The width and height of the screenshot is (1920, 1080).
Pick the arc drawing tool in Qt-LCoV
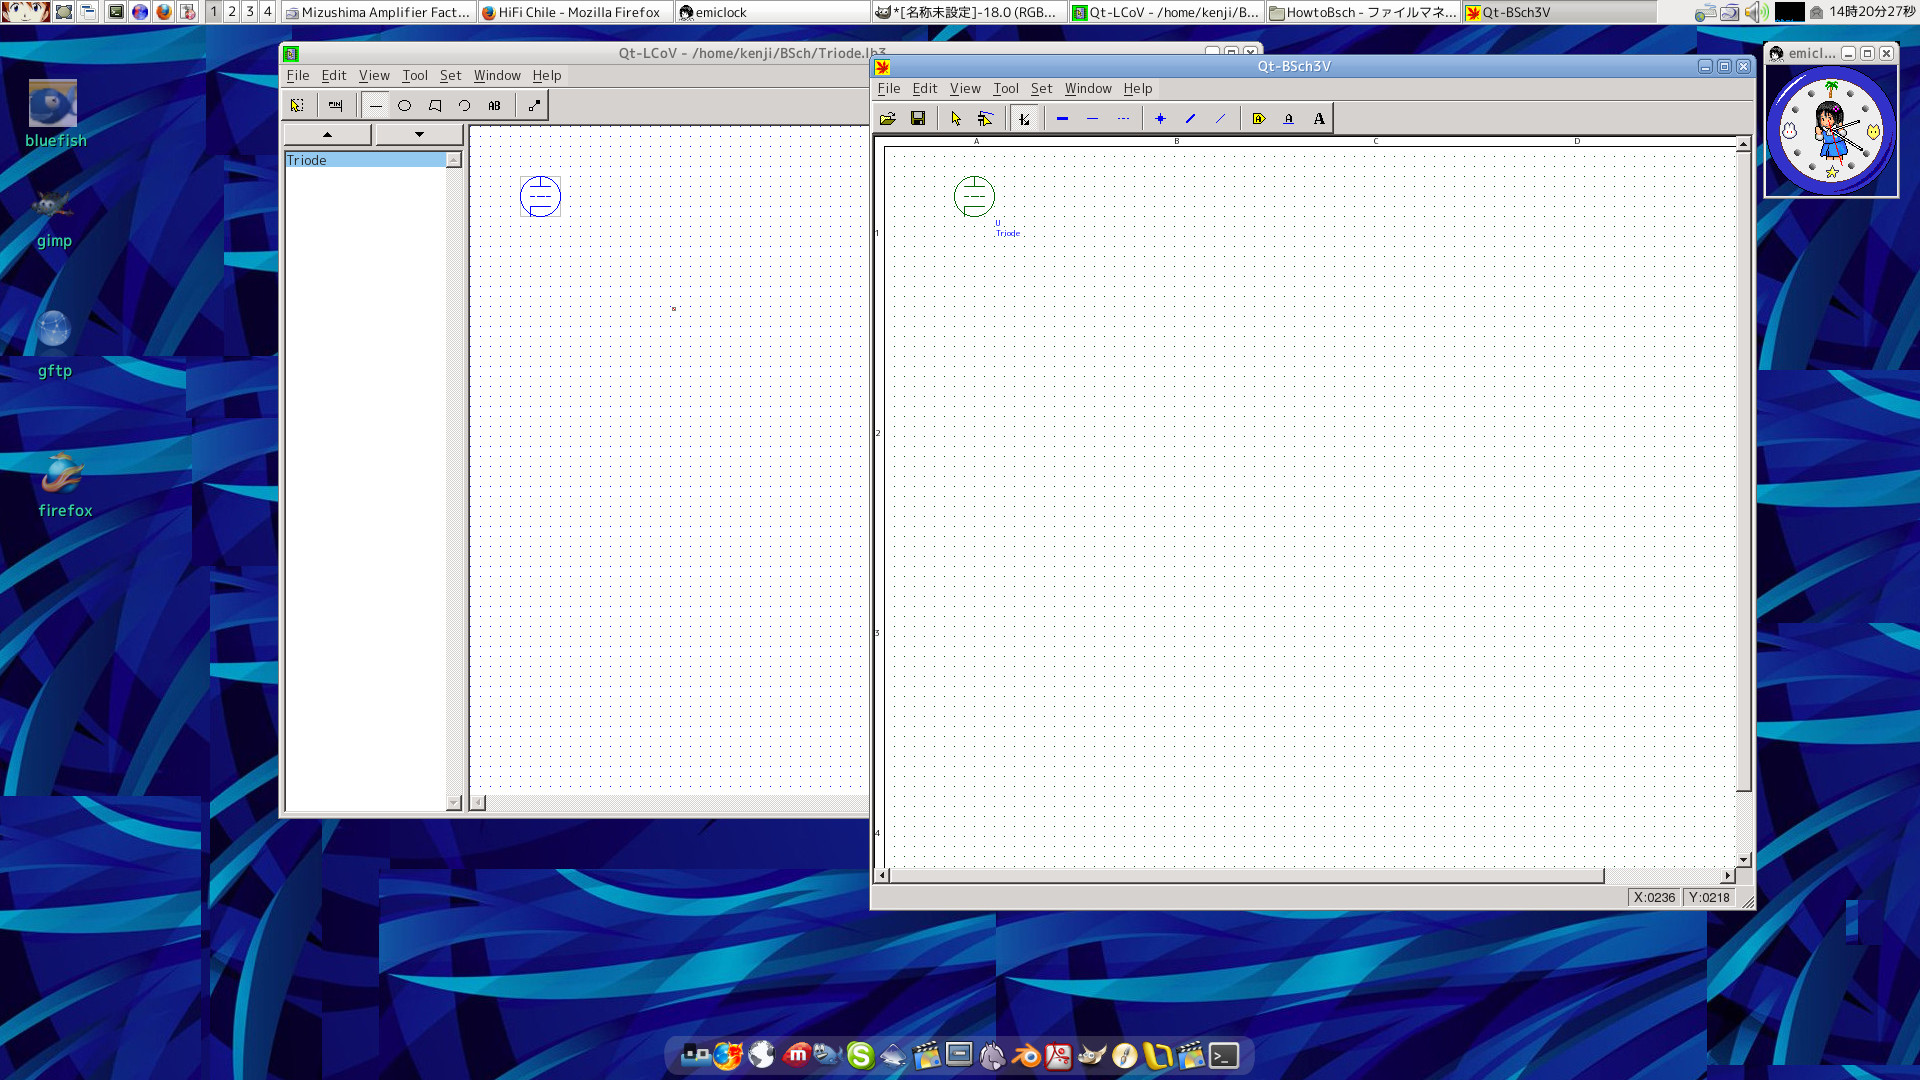click(x=464, y=105)
